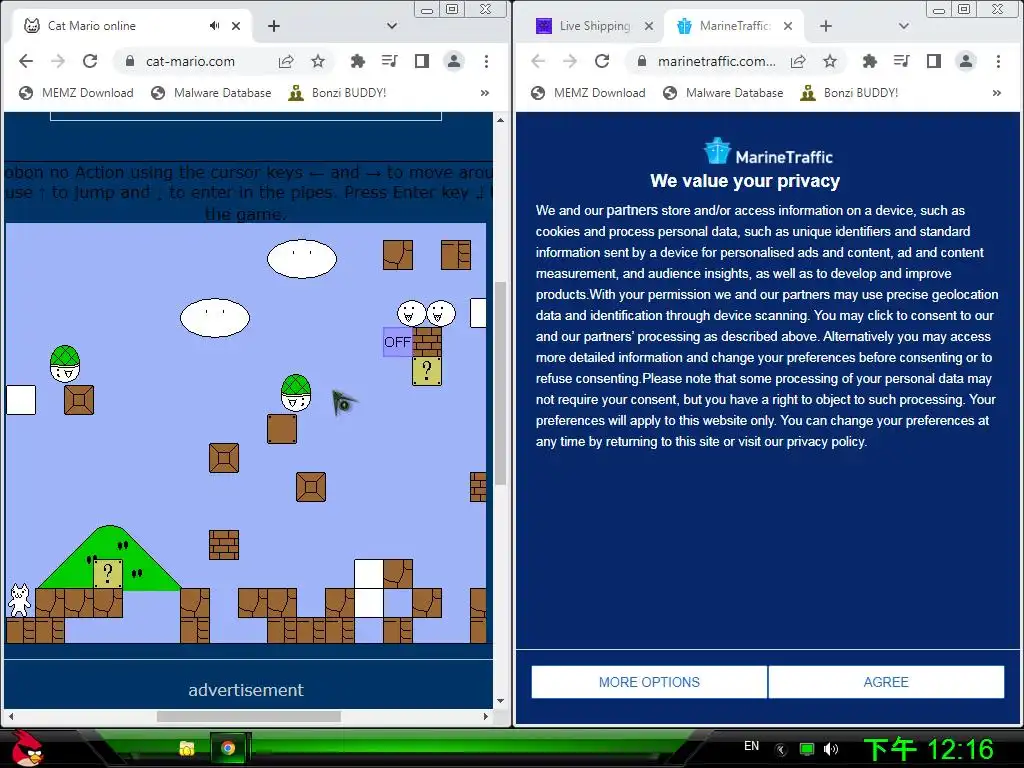Click MORE OPTIONS on the privacy dialog
The image size is (1024, 768).
pyautogui.click(x=649, y=682)
